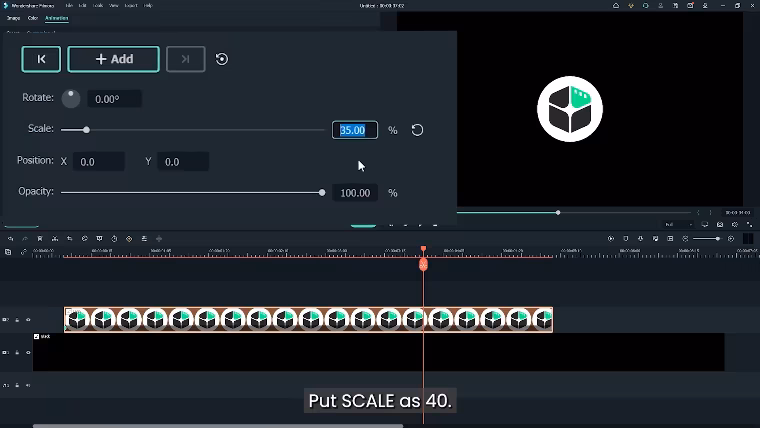Click the Color/green screen icon in toolbar
Viewport: 760px width, 428px height.
coord(99,238)
